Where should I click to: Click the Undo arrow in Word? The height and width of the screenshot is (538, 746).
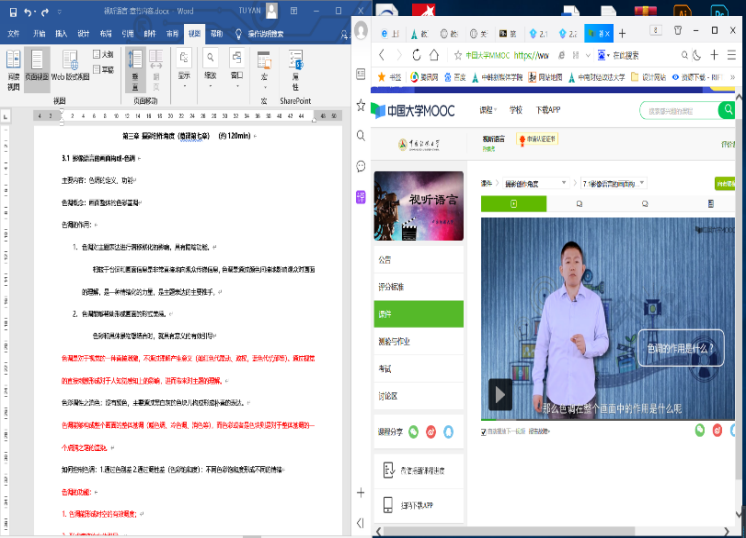pos(27,12)
